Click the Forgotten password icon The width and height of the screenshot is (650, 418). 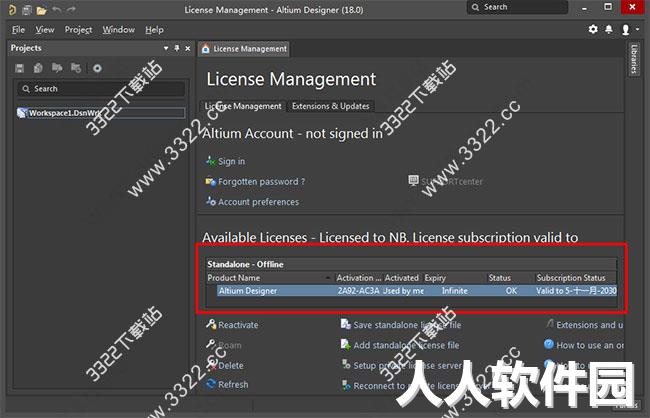[x=211, y=181]
